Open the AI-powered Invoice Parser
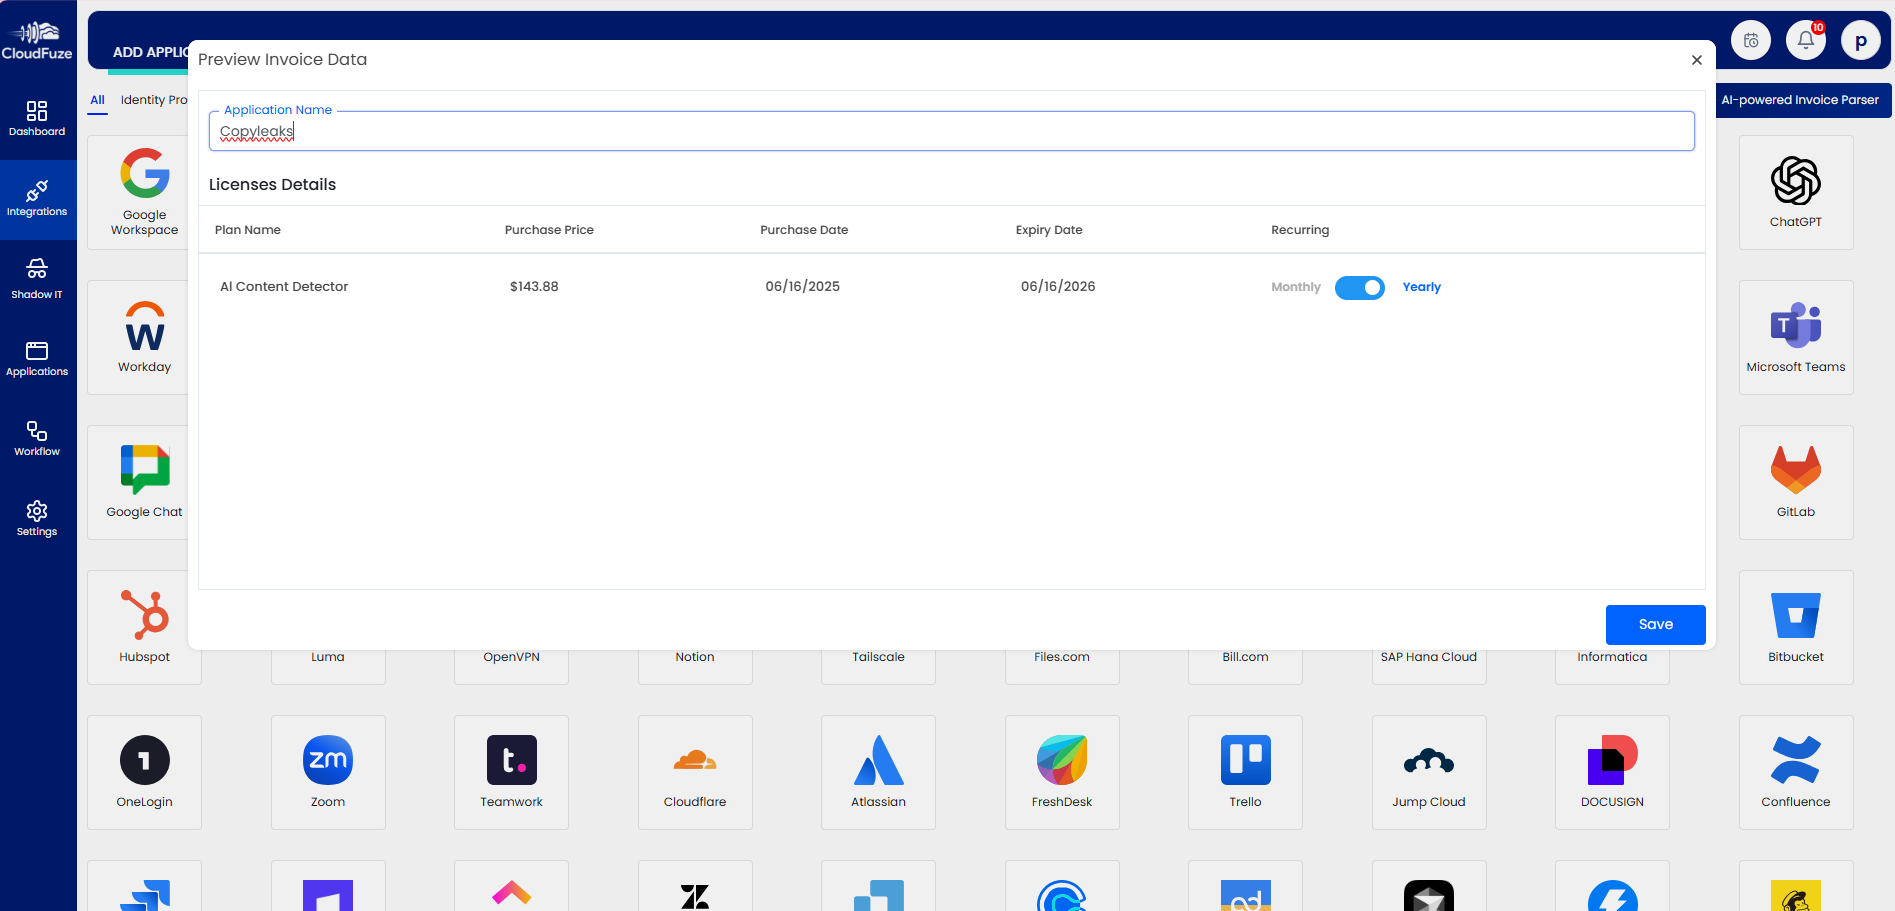 1799,99
